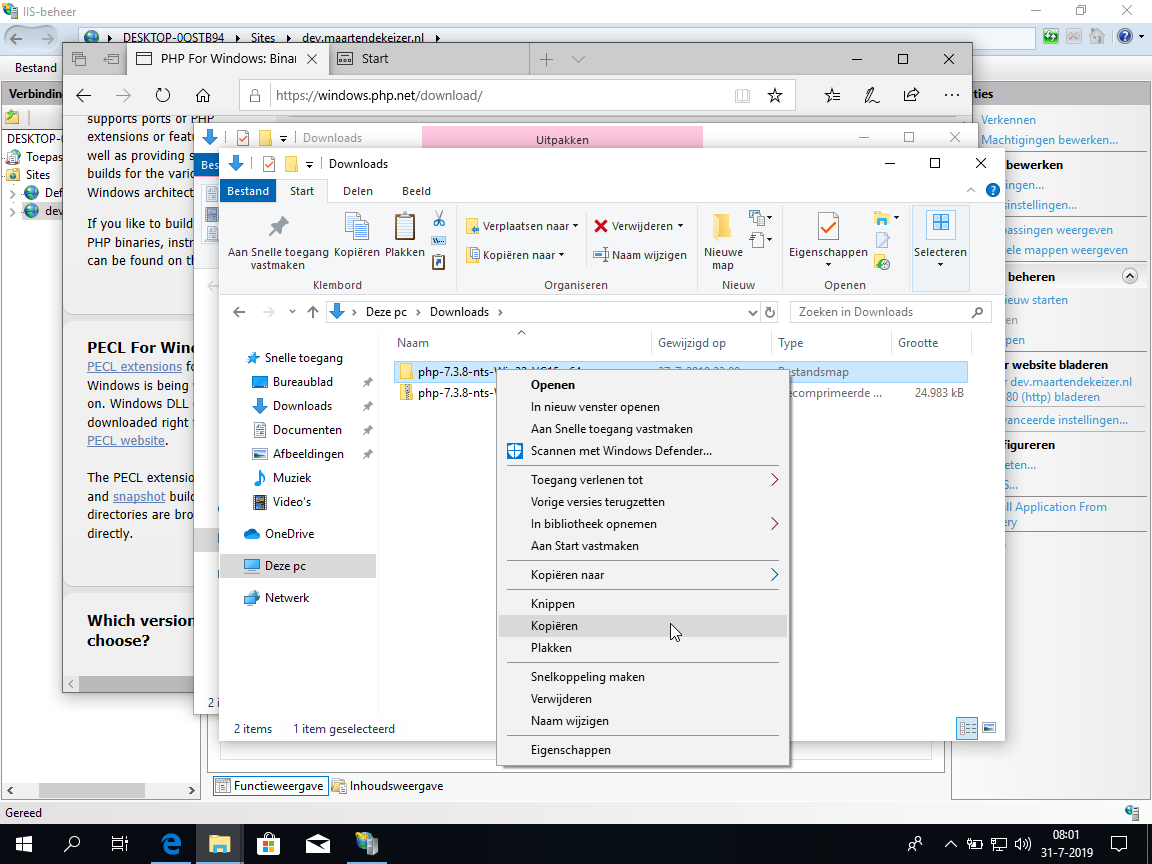This screenshot has height=864, width=1152.
Task: Click the refresh icon beside Explorer address bar
Action: (x=770, y=312)
